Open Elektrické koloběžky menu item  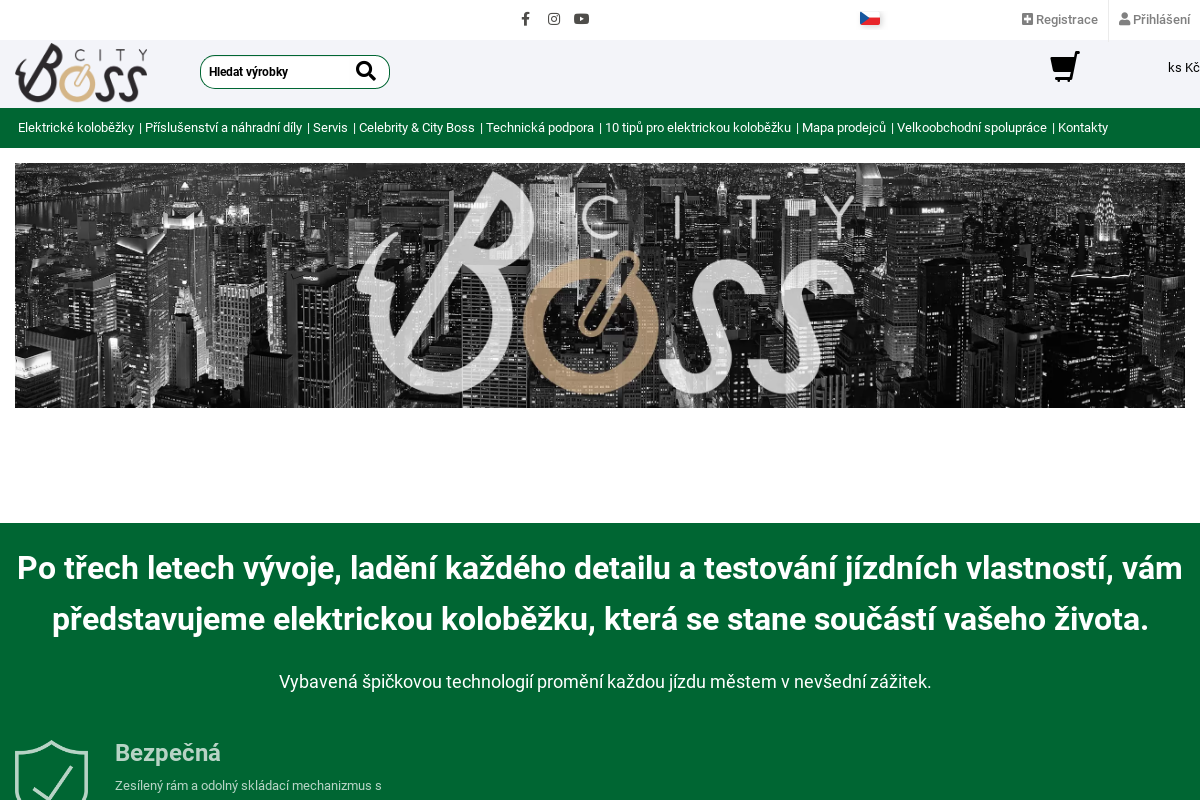pos(76,128)
